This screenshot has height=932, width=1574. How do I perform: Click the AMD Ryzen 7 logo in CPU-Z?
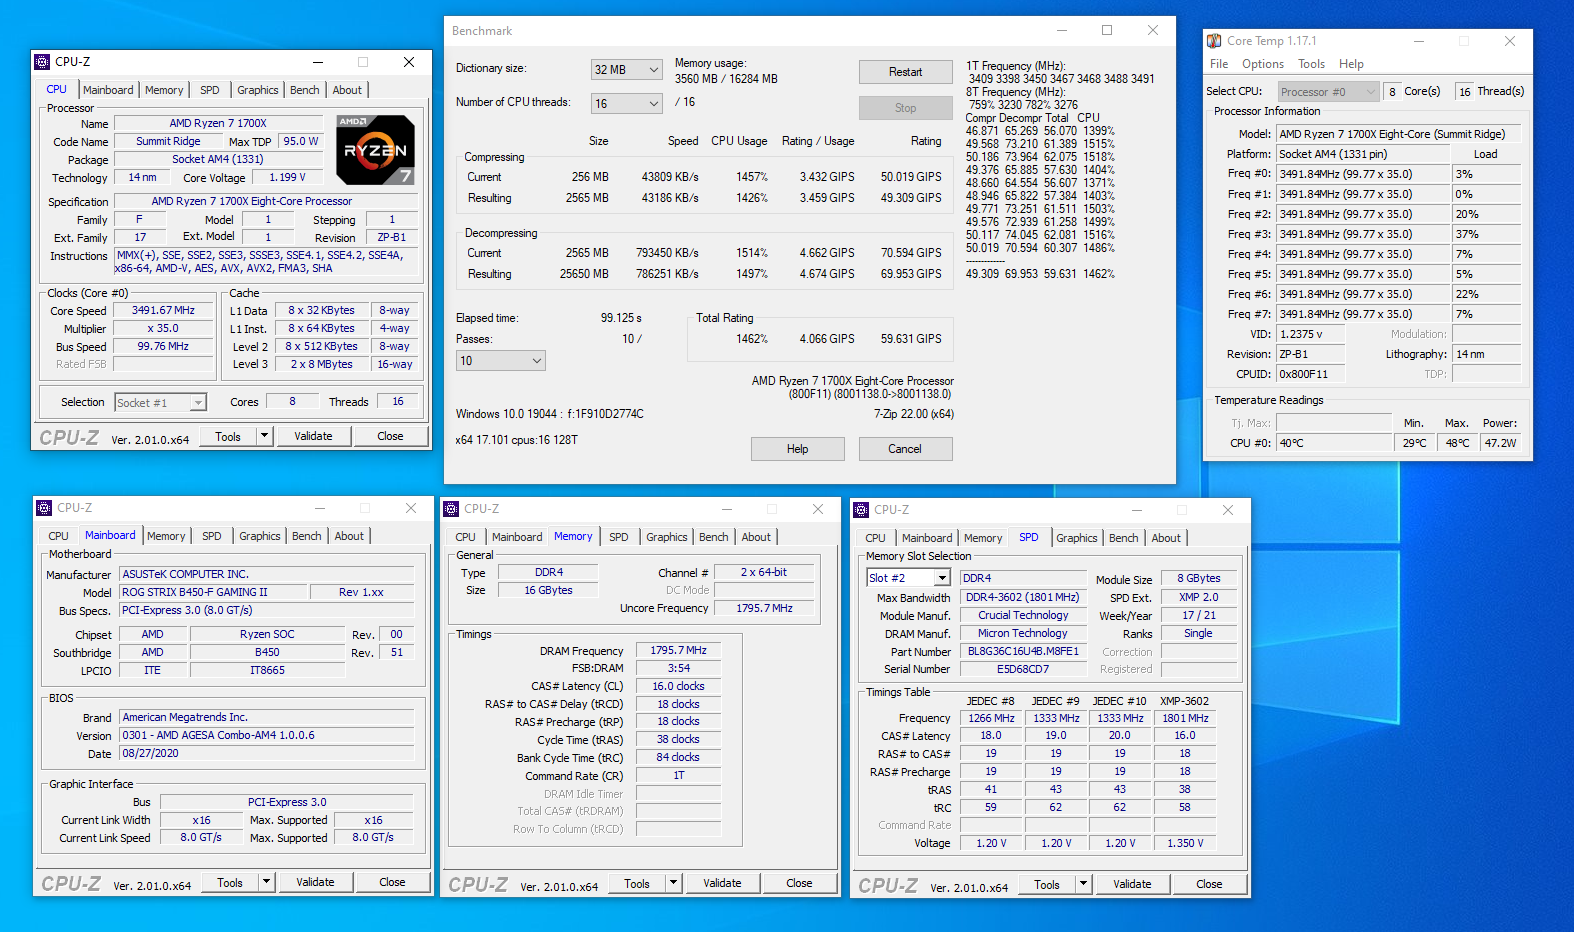tap(375, 150)
